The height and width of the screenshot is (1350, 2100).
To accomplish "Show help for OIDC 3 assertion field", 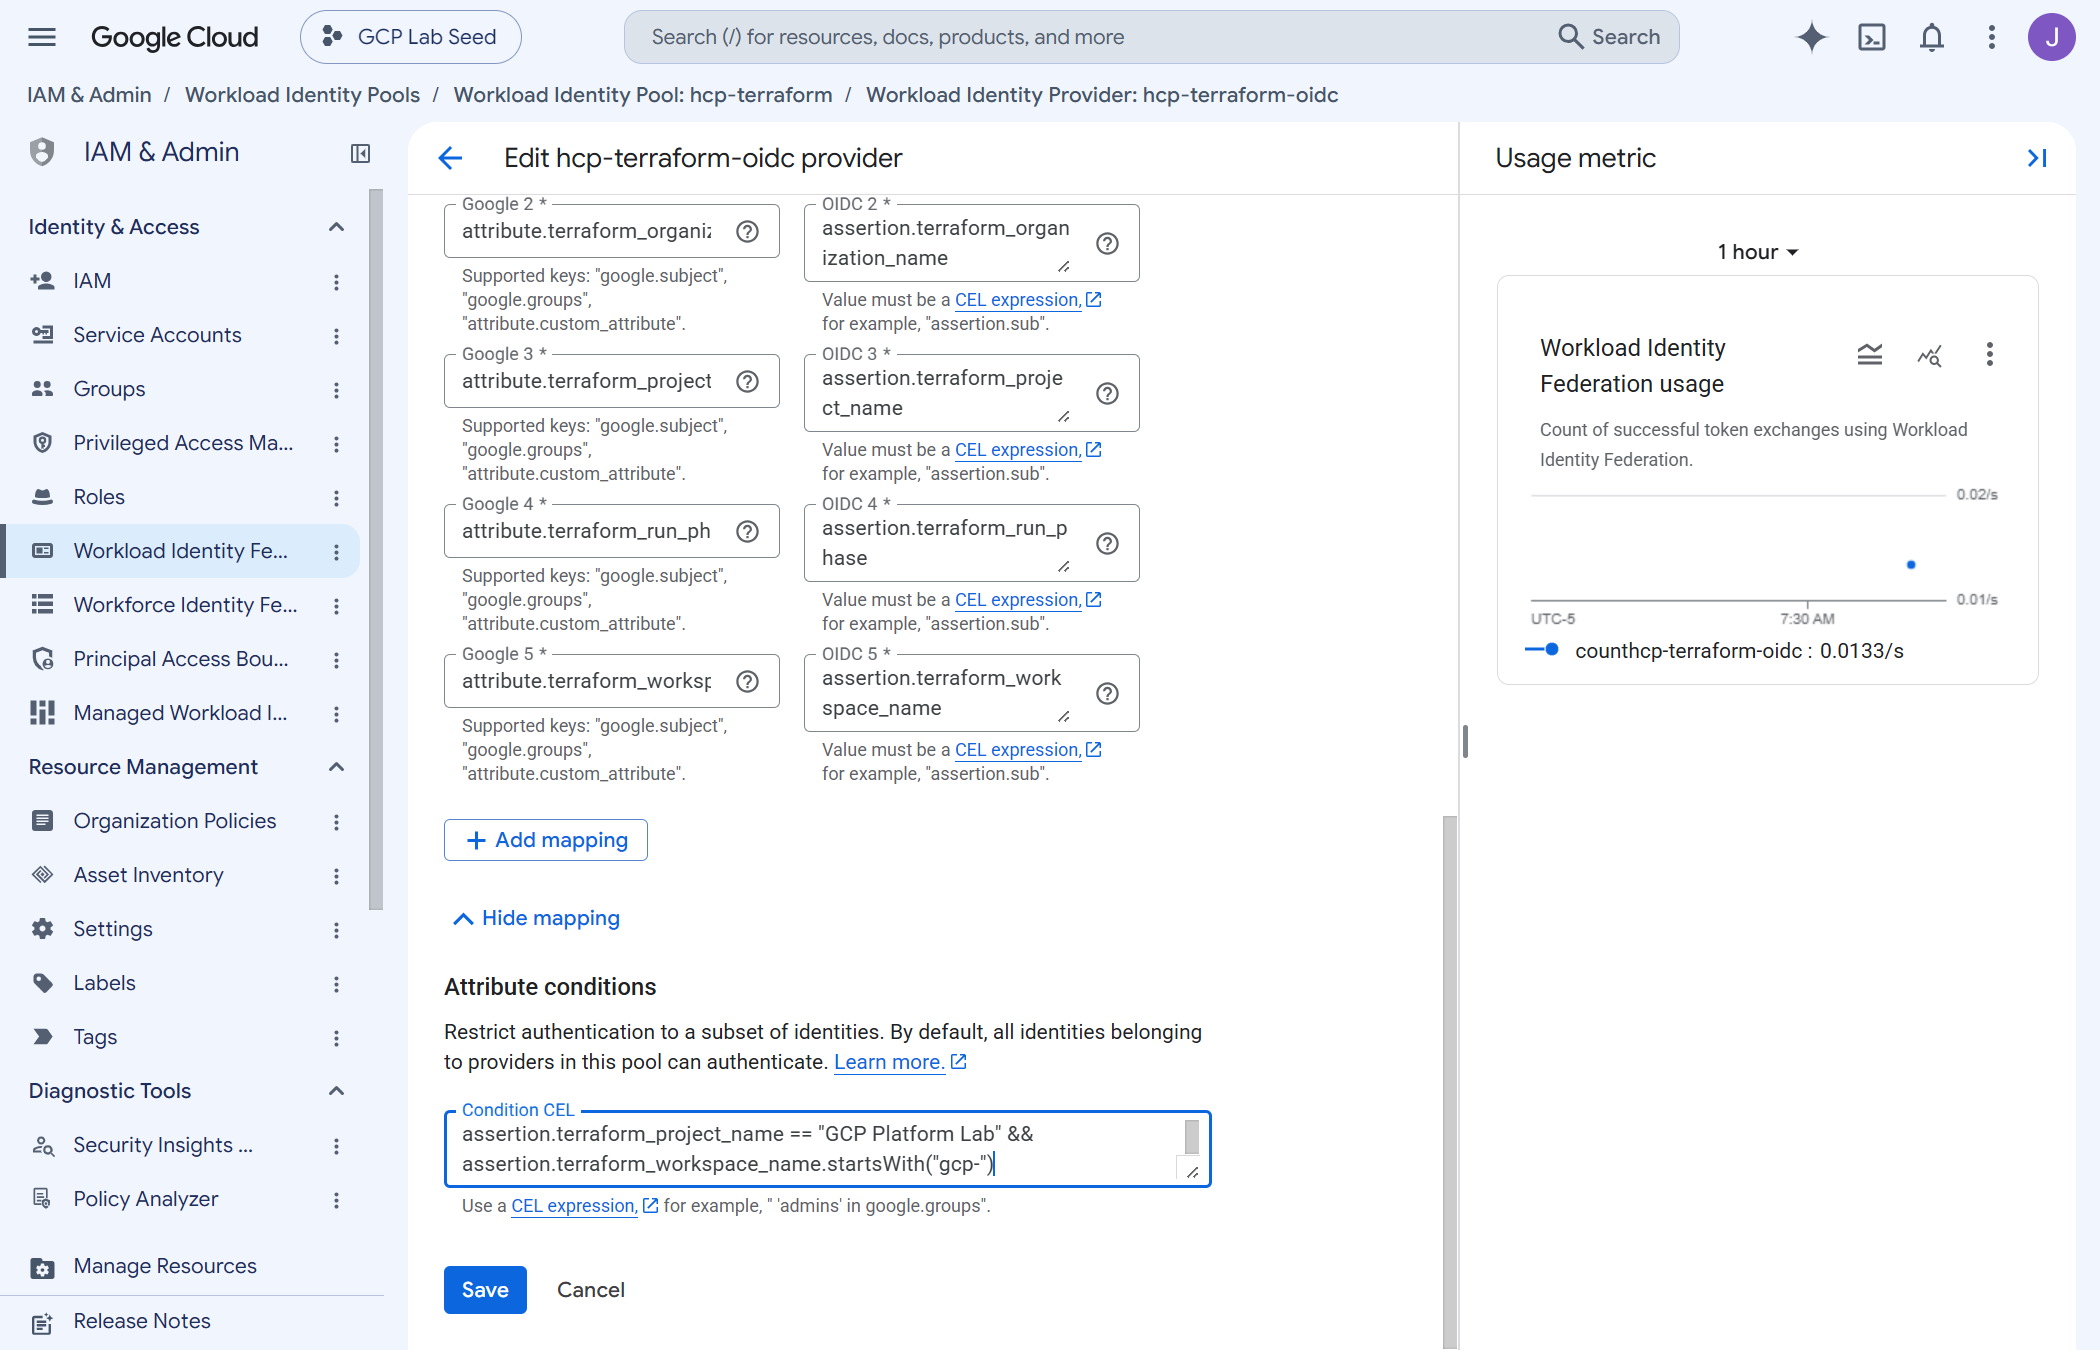I will pos(1107,393).
